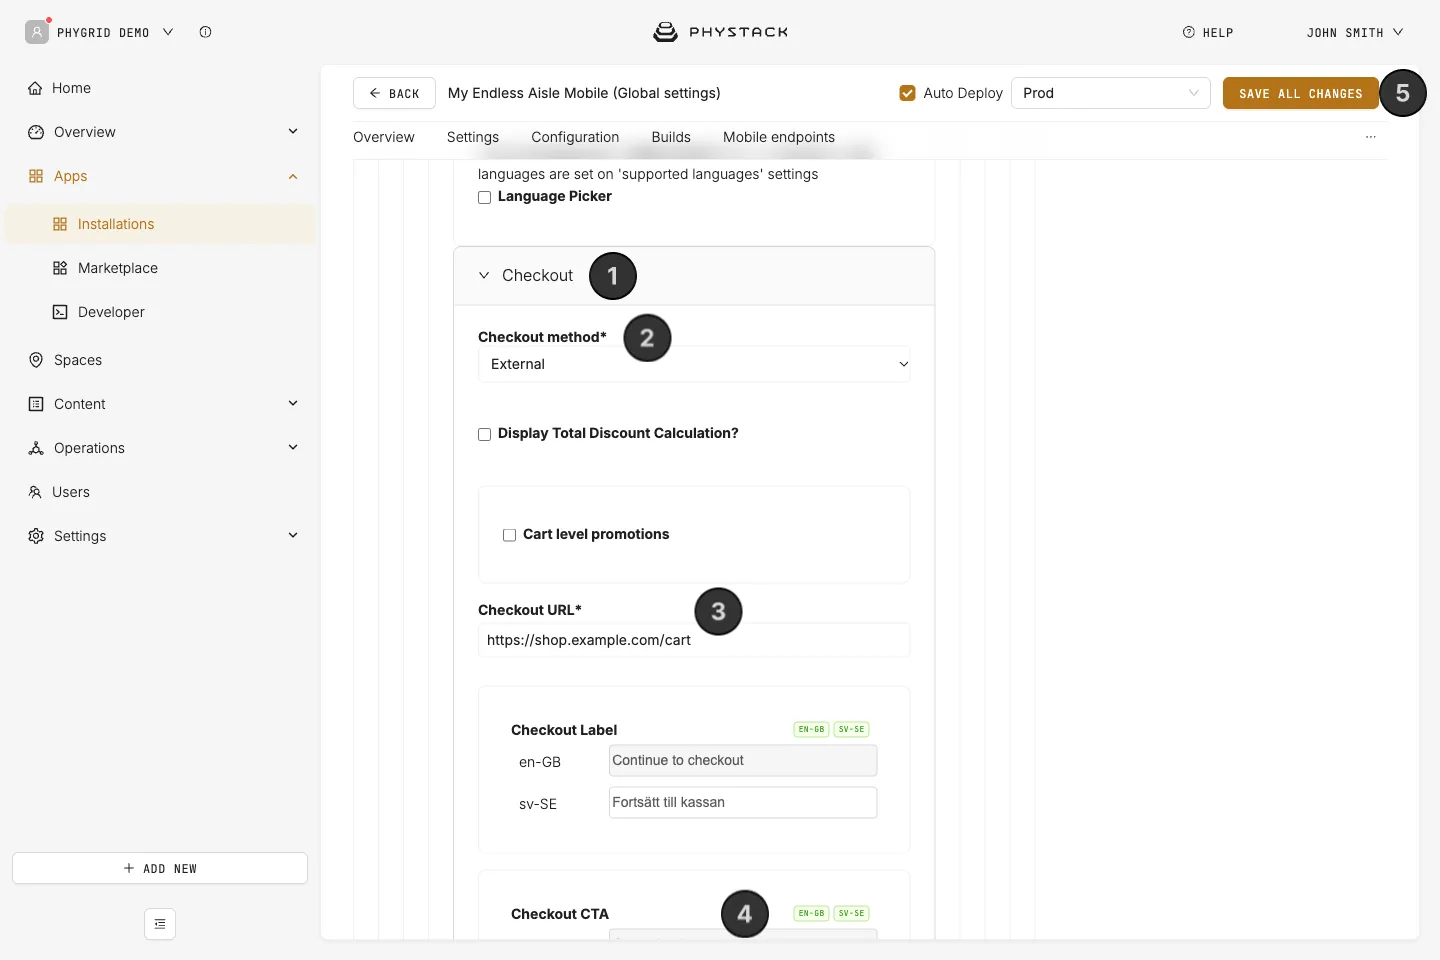Expand the Operations sidebar chevron
Viewport: 1440px width, 960px height.
tap(293, 447)
